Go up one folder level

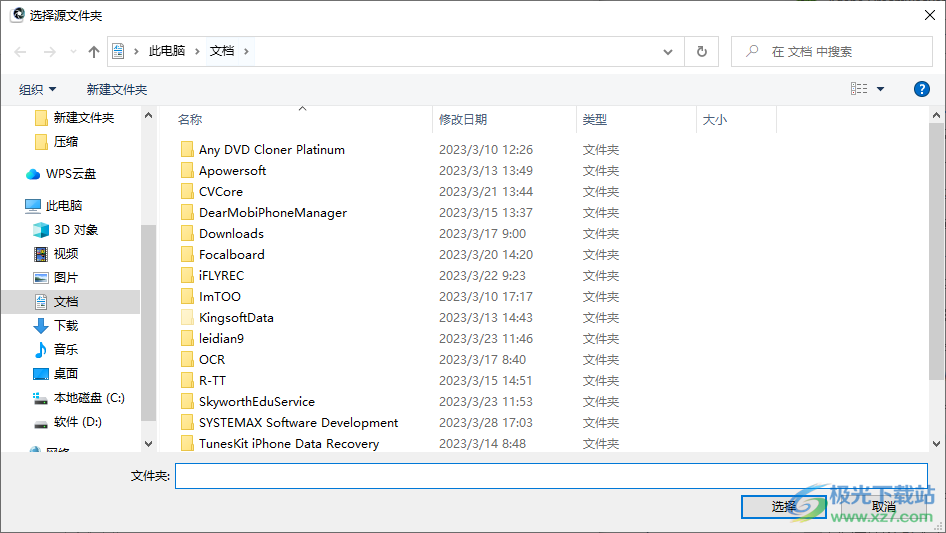coord(94,52)
